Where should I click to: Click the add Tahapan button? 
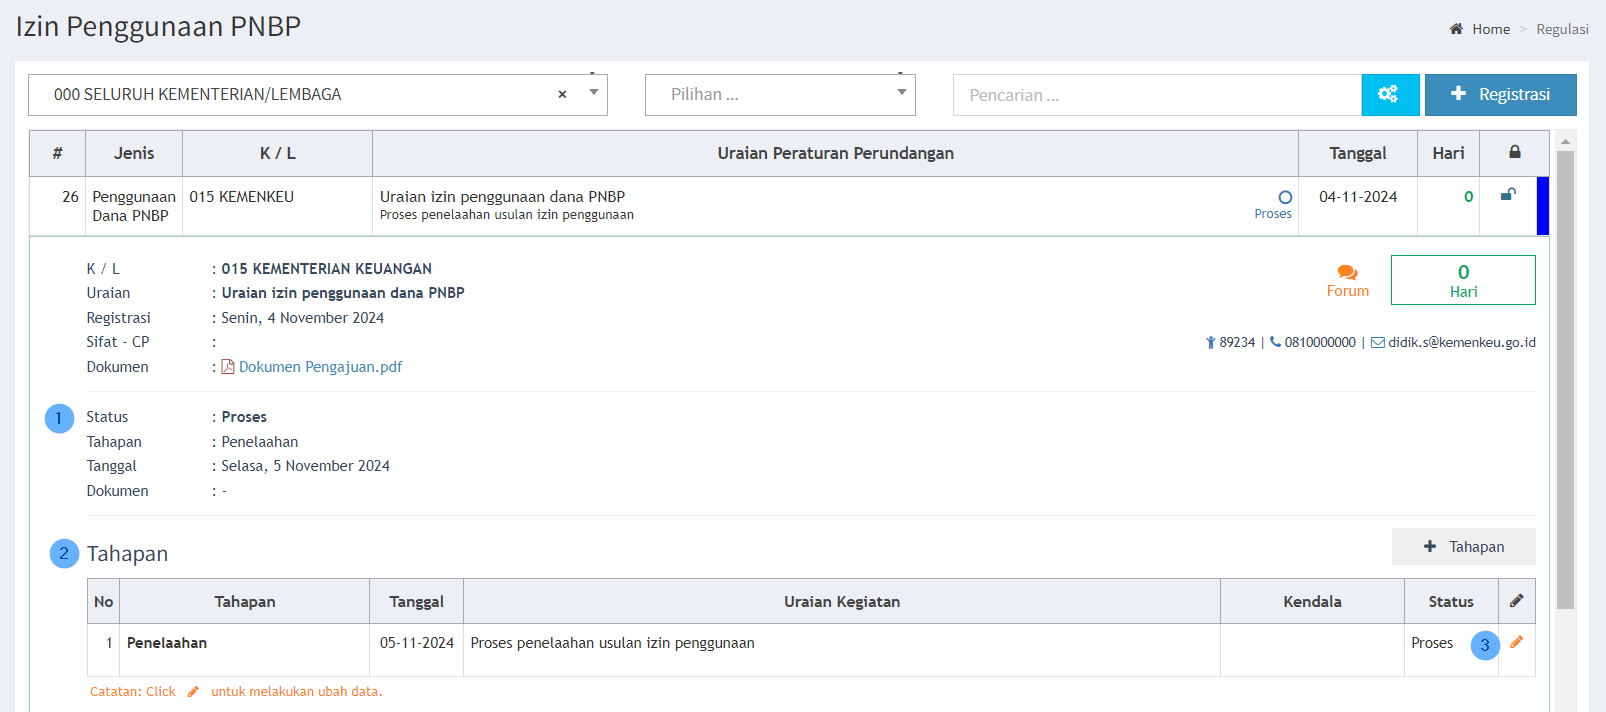1463,546
